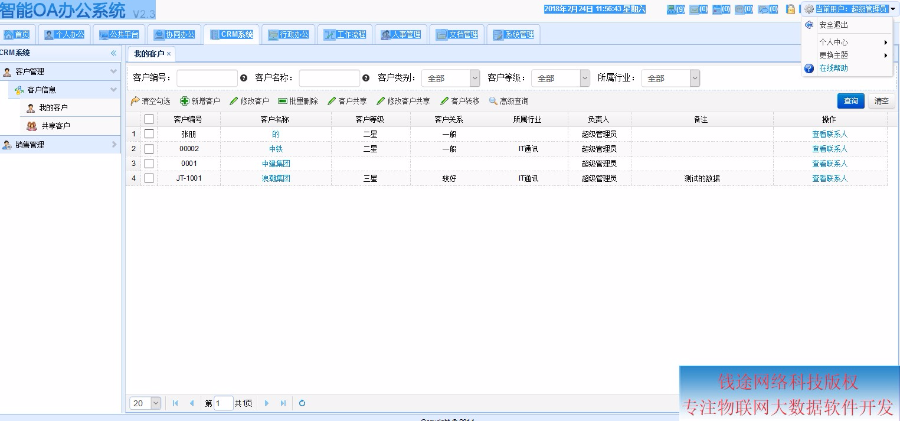The image size is (900, 421).
Task: Switch to the 行政办公 tab
Action: [x=288, y=34]
